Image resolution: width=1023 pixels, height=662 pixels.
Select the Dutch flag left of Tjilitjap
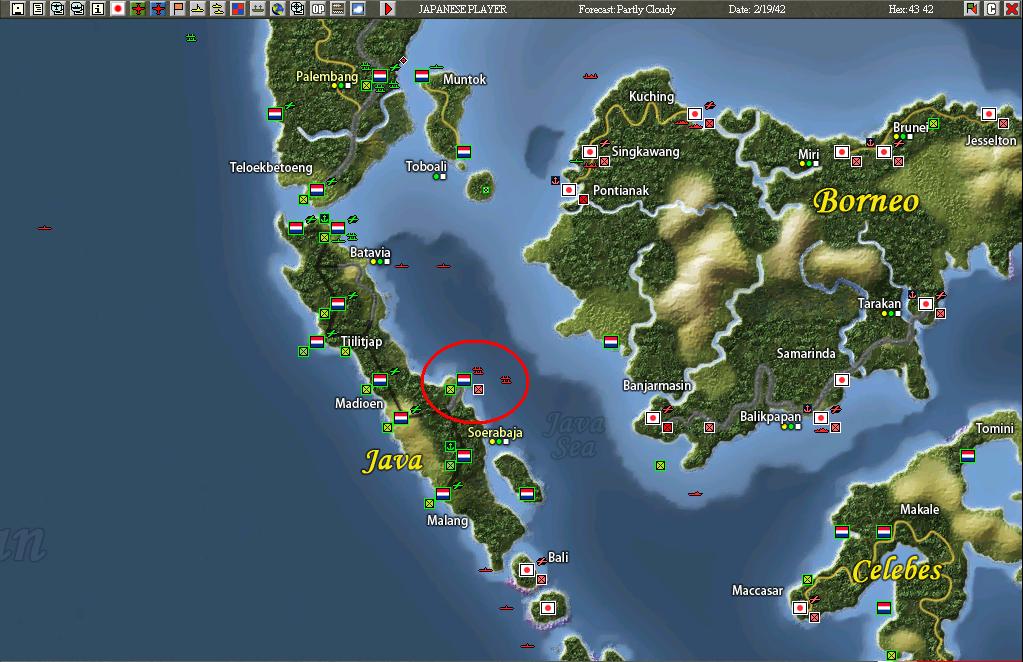click(317, 342)
